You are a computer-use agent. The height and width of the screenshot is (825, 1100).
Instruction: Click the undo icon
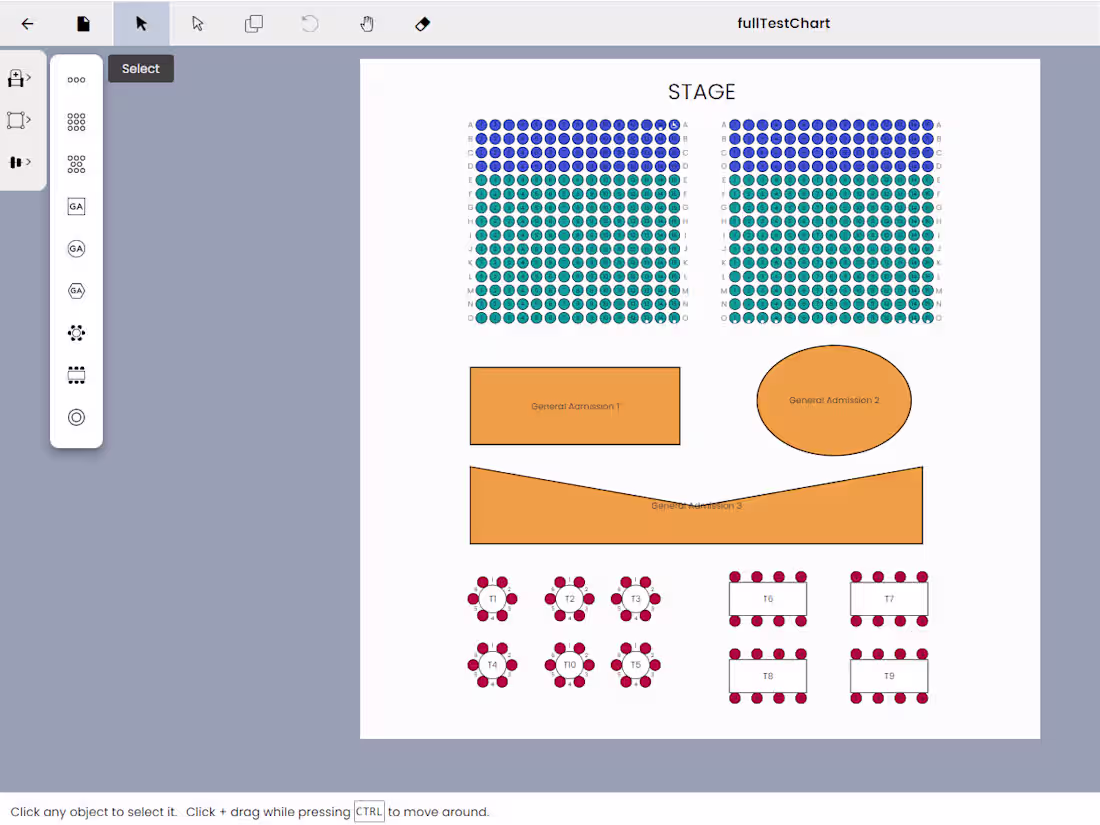point(309,23)
